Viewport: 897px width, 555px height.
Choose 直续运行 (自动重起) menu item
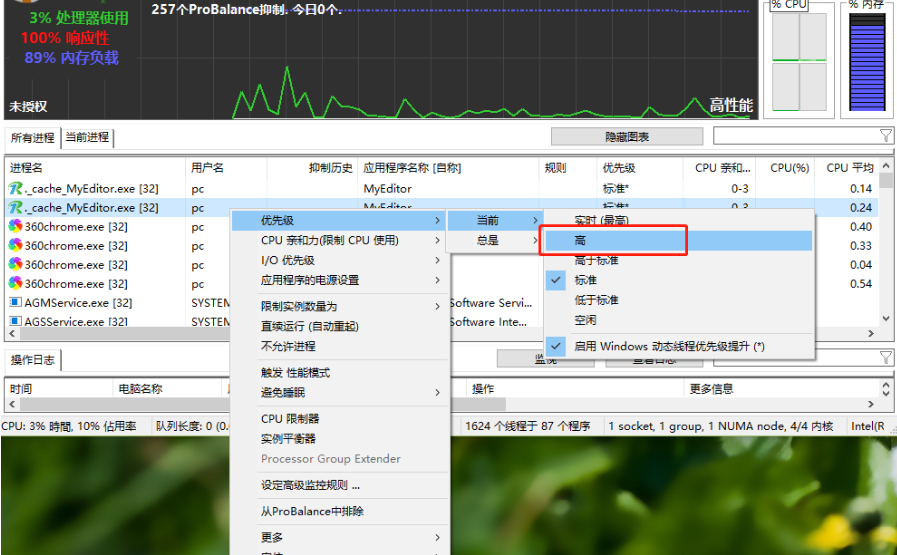pyautogui.click(x=340, y=326)
